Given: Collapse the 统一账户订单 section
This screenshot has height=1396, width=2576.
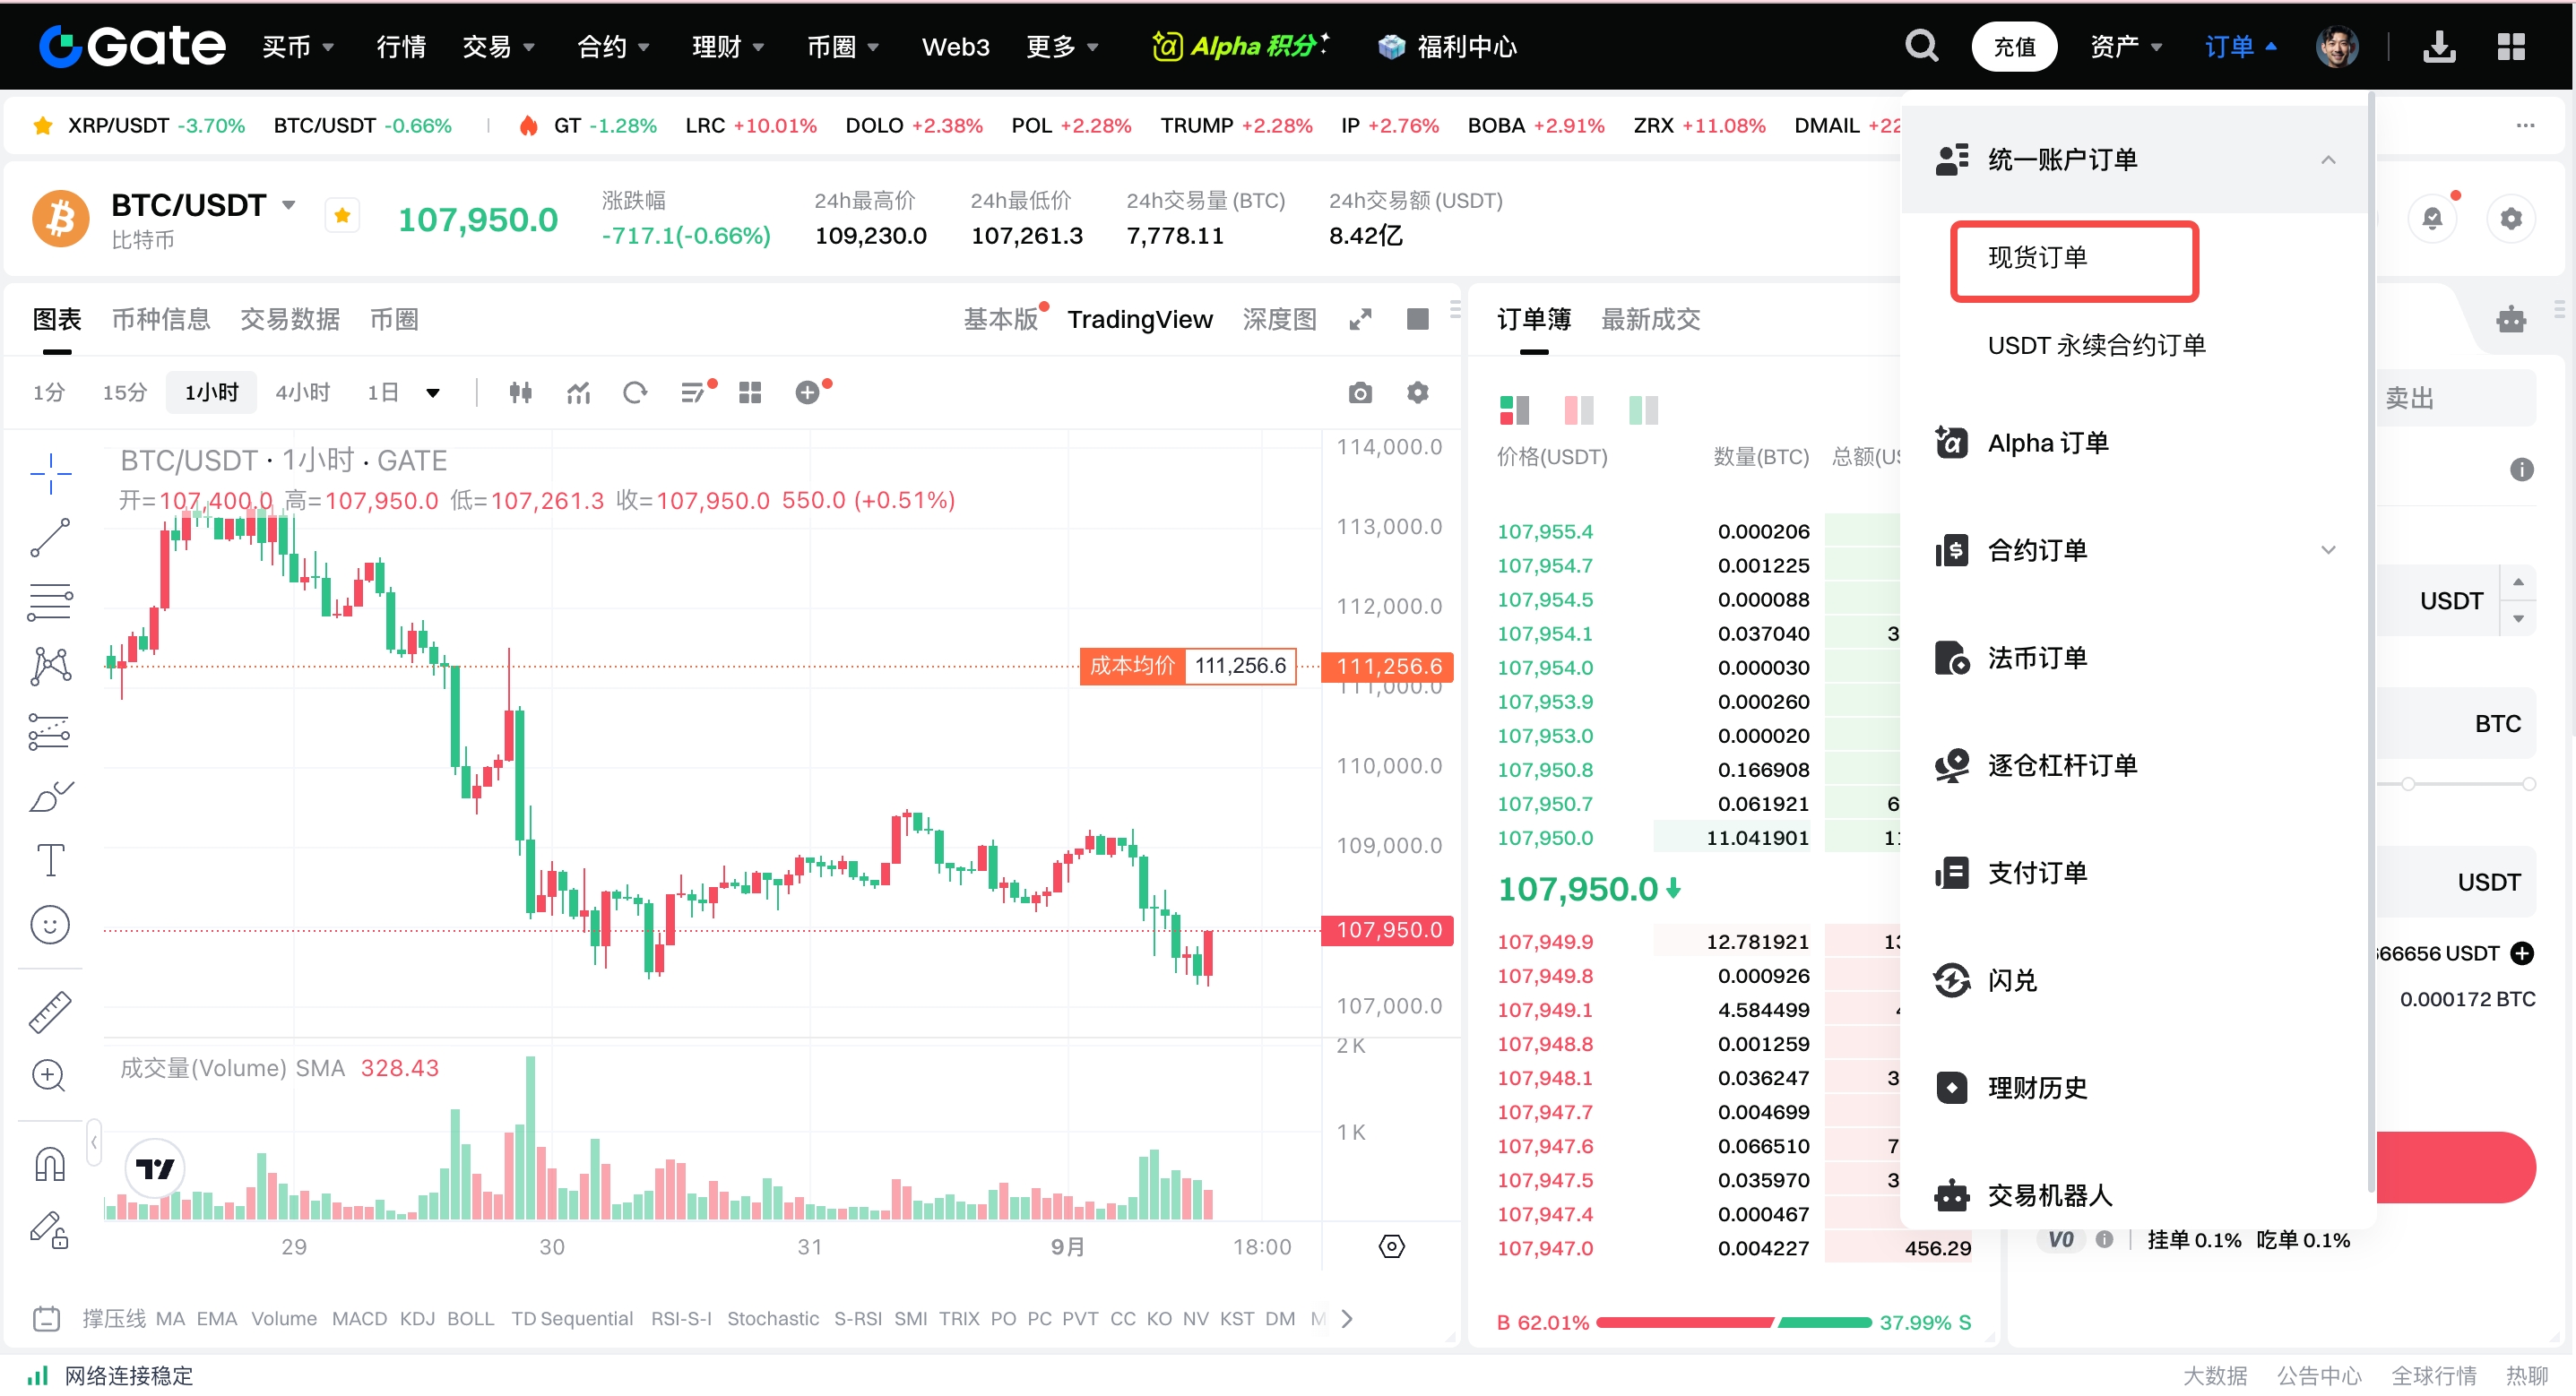Looking at the screenshot, I should coord(2327,160).
